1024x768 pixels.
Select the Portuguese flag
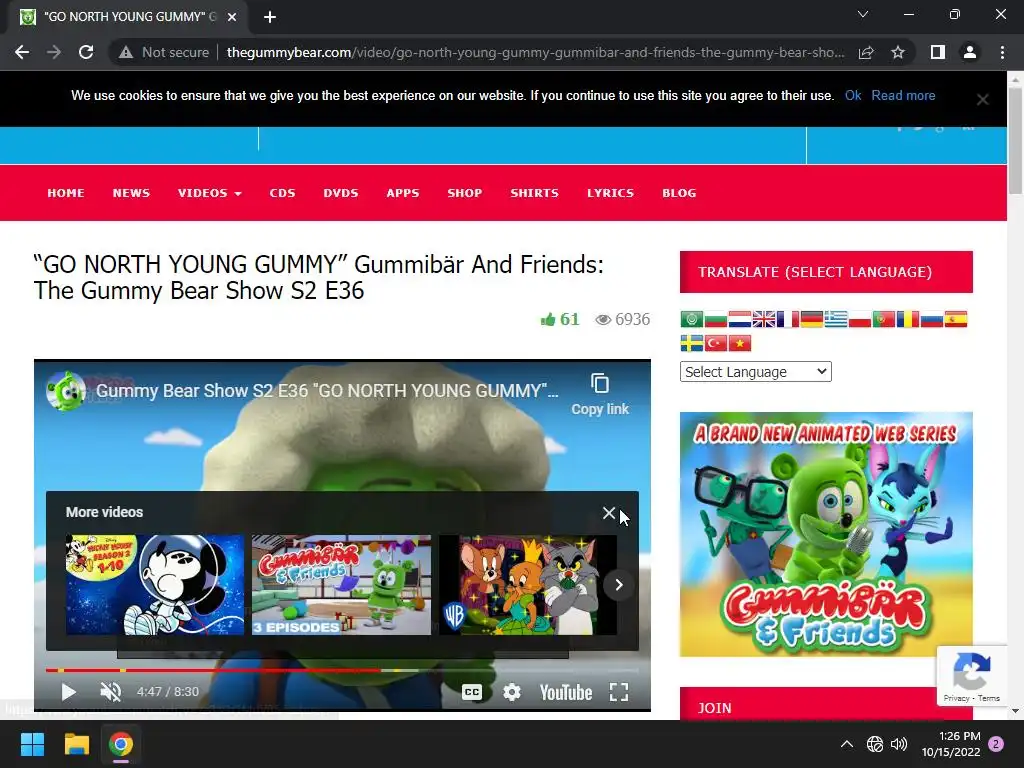pyautogui.click(x=884, y=319)
